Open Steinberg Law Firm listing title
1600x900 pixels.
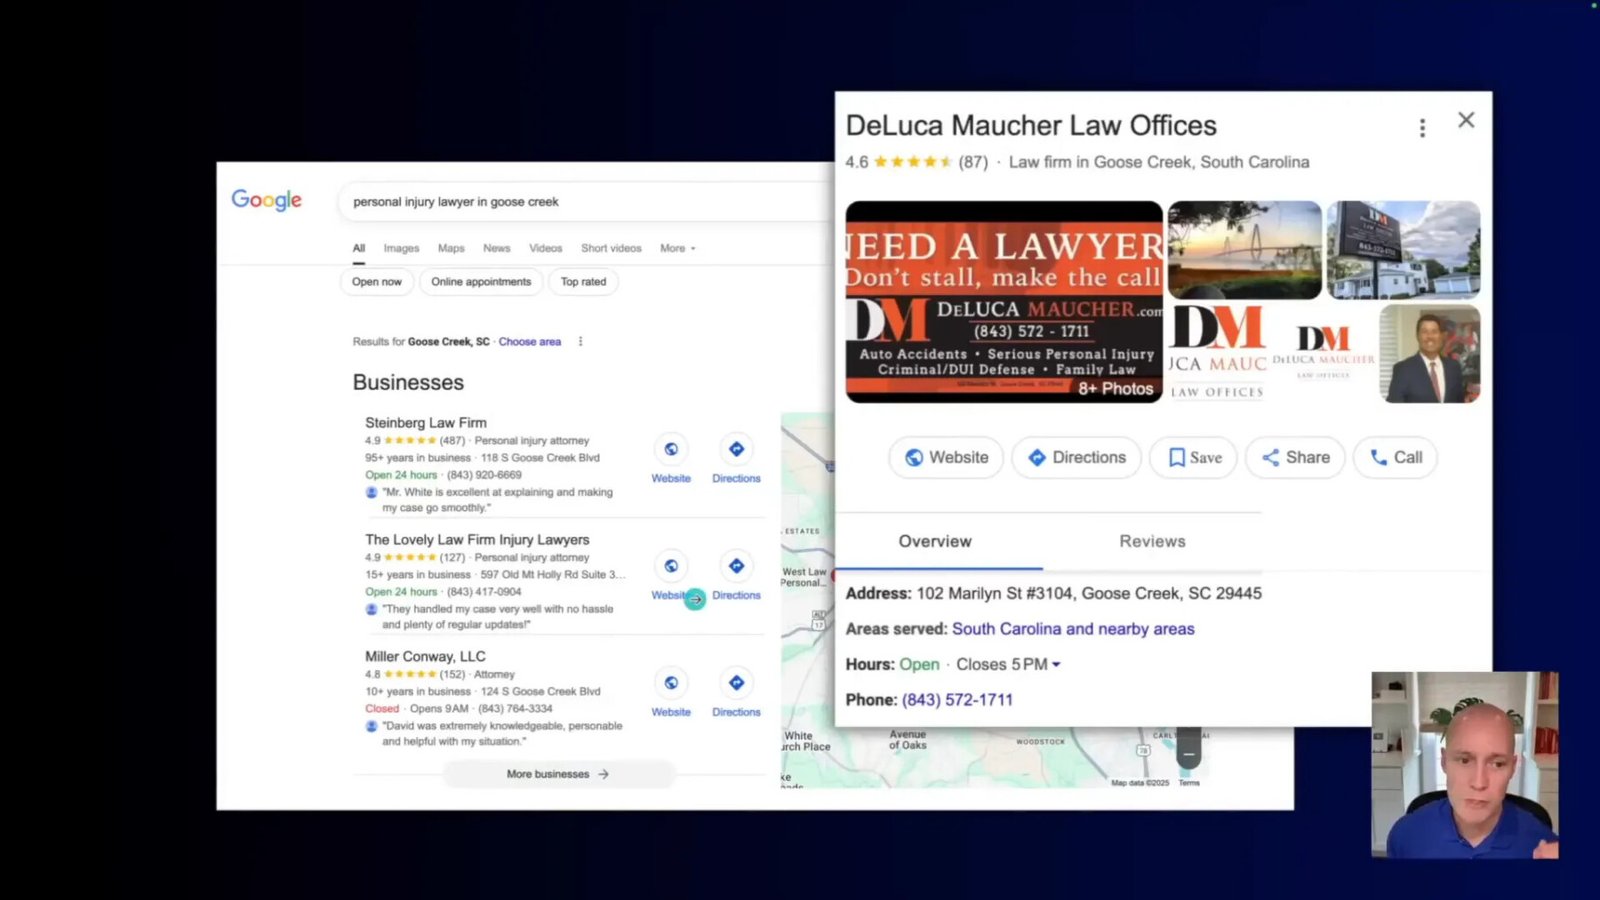click(x=426, y=423)
